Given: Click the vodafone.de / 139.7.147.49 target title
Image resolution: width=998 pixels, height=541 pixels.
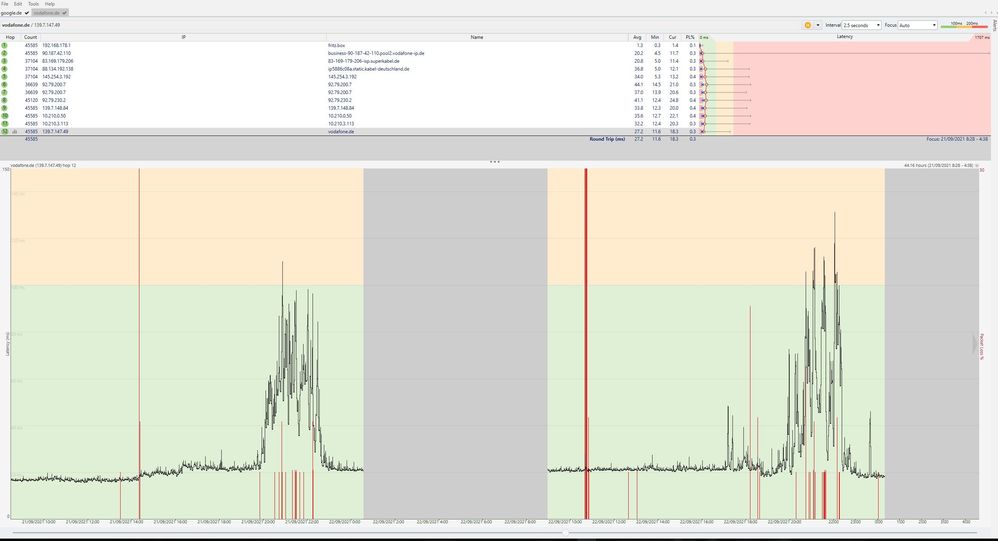Looking at the screenshot, I should click(31, 25).
